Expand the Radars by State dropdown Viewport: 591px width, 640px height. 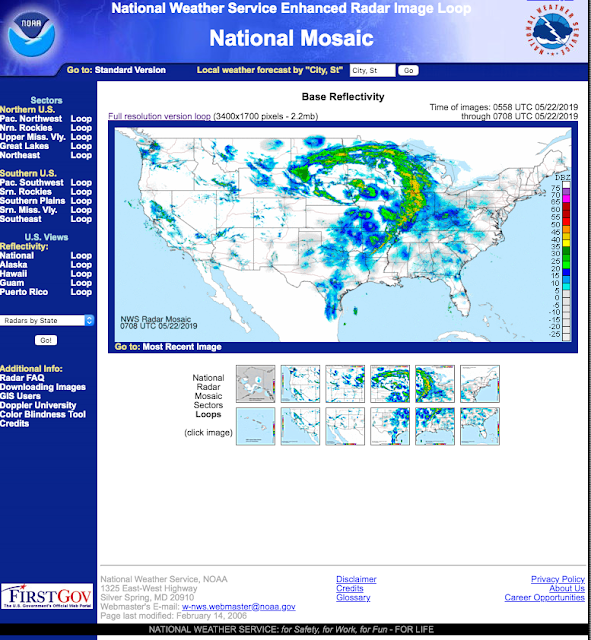pos(47,320)
